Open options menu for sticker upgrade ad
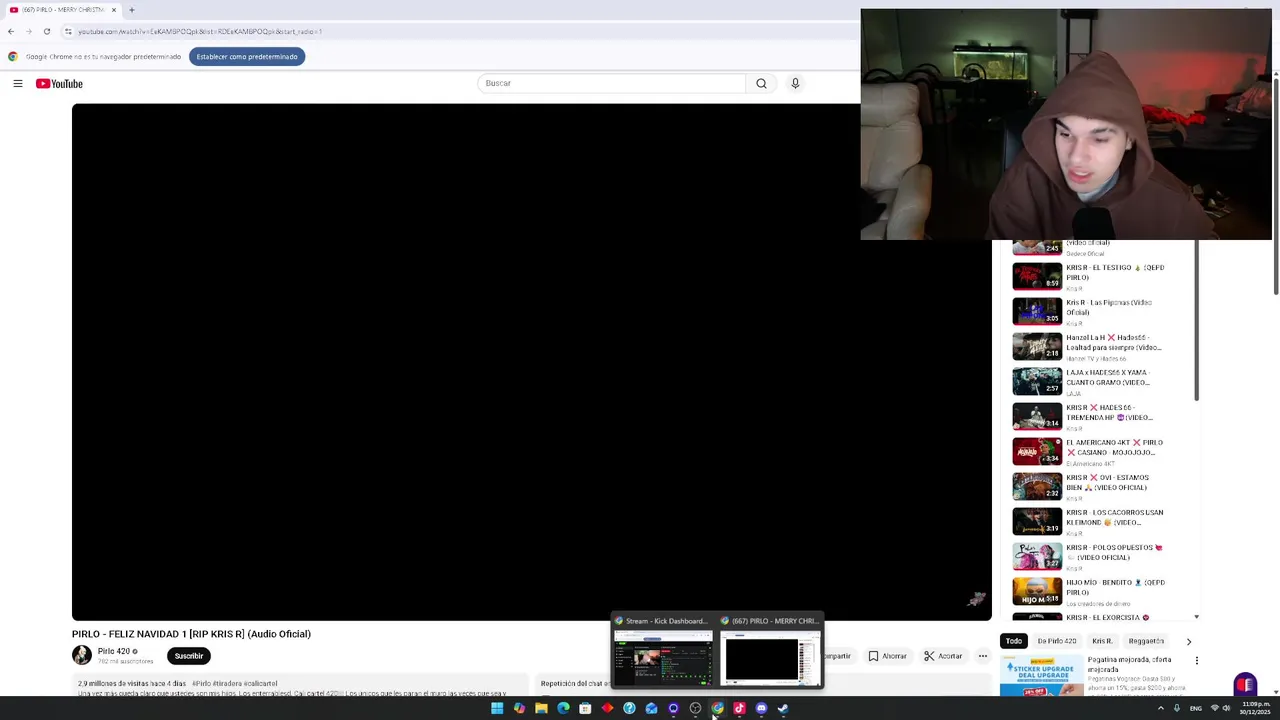Viewport: 1280px width, 720px height. (x=1196, y=661)
